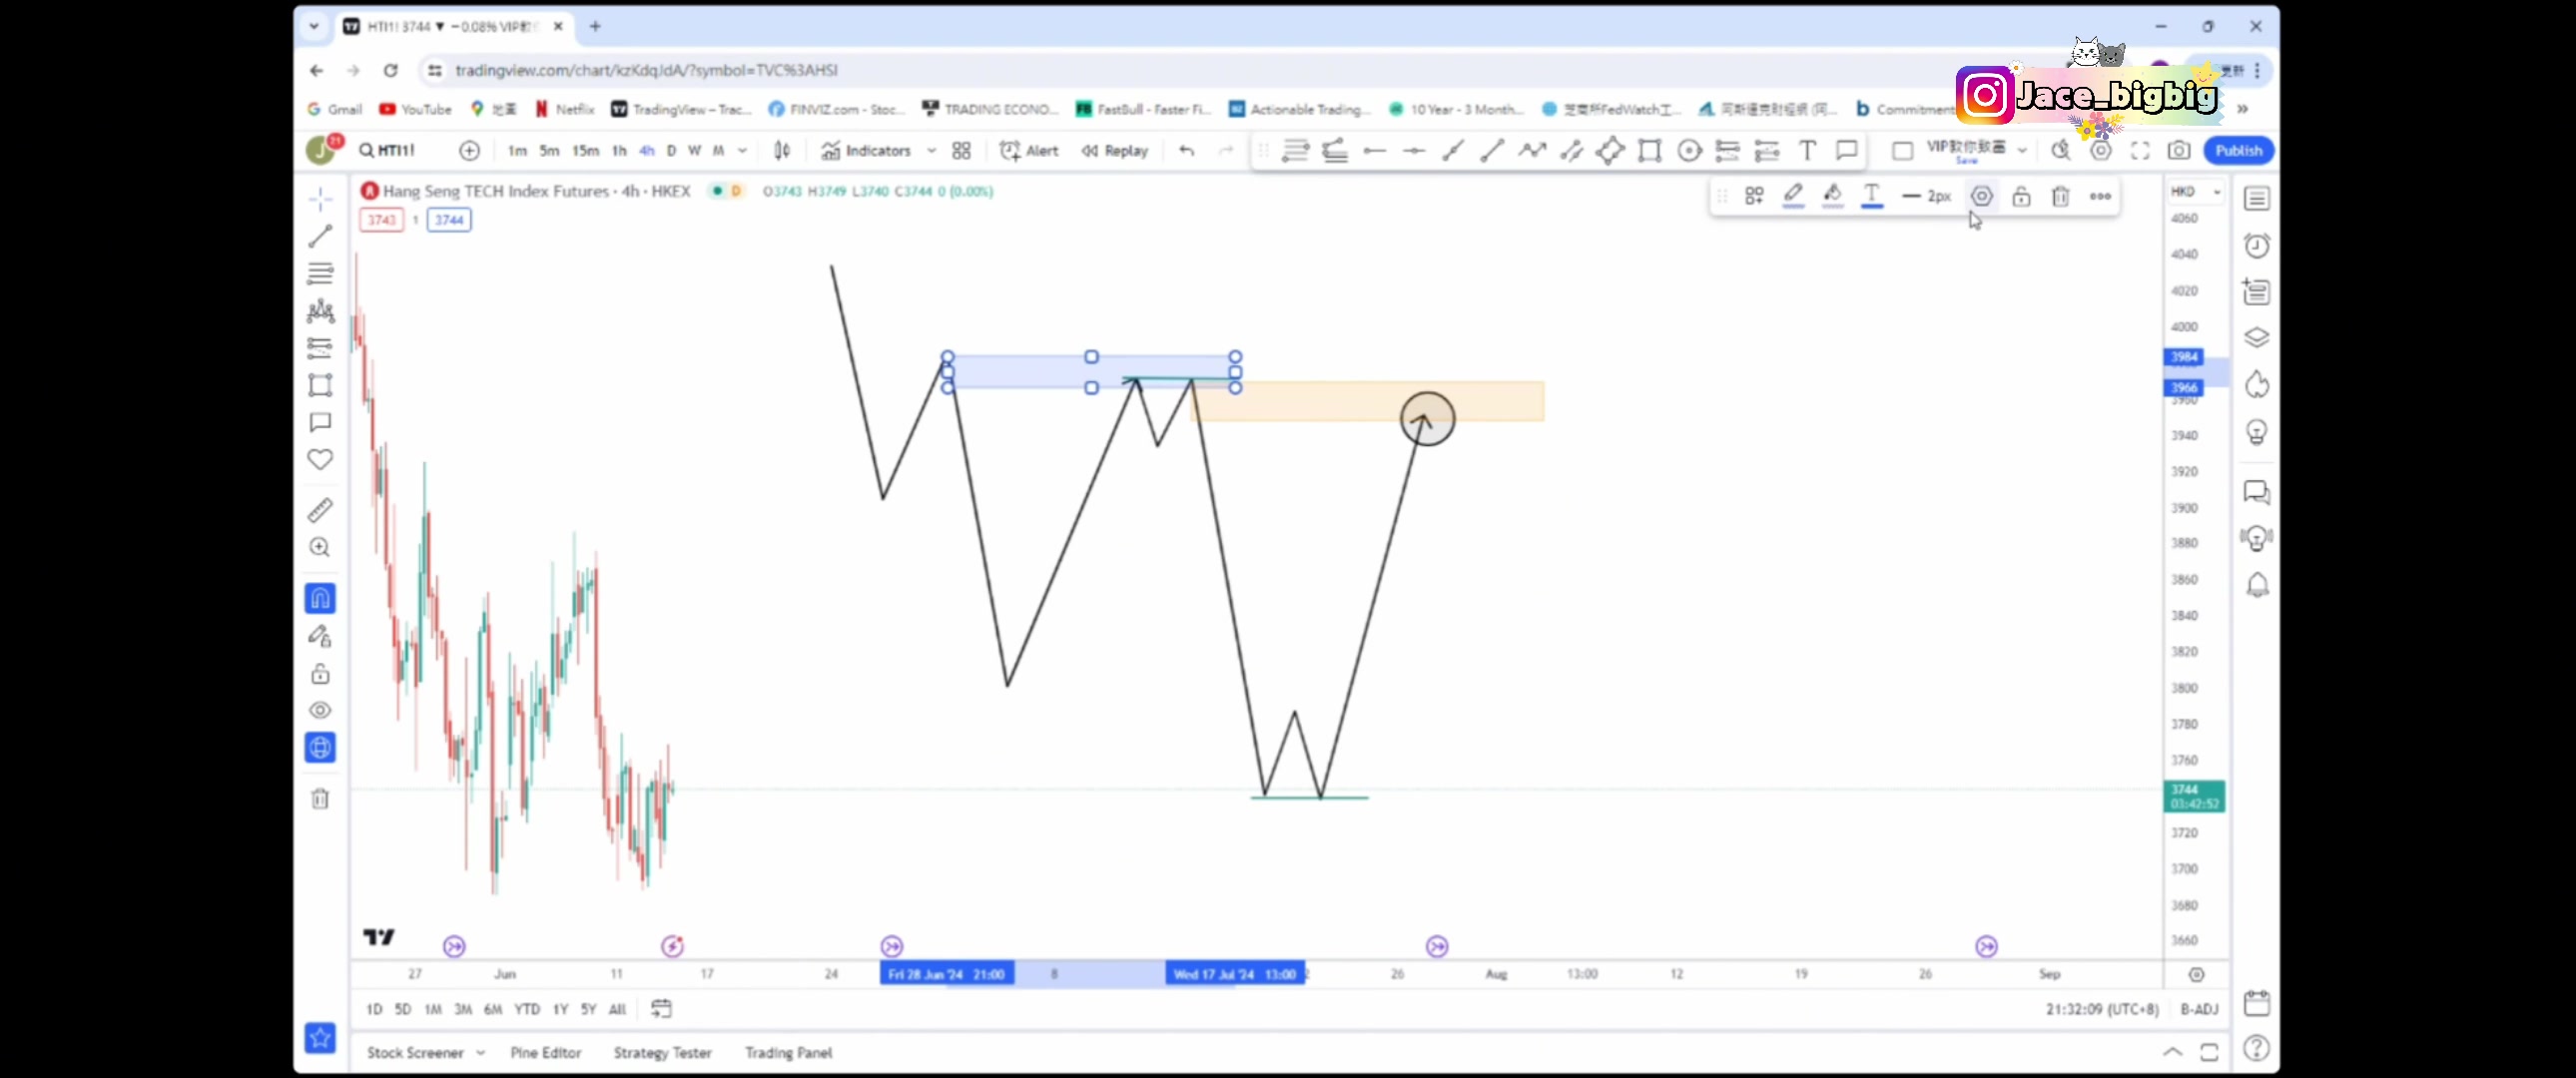The width and height of the screenshot is (2576, 1078).
Task: Open indicator templates grid
Action: [x=962, y=150]
